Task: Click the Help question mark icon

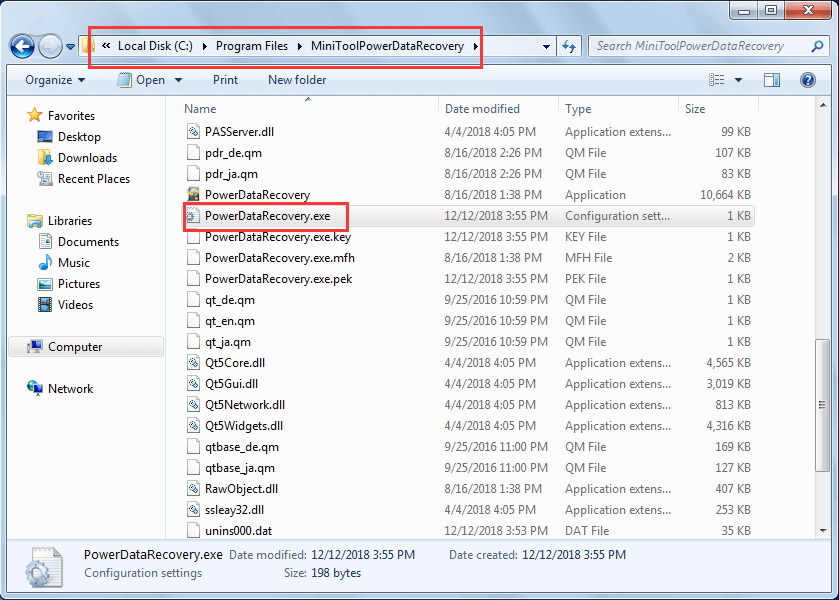Action: (x=807, y=80)
